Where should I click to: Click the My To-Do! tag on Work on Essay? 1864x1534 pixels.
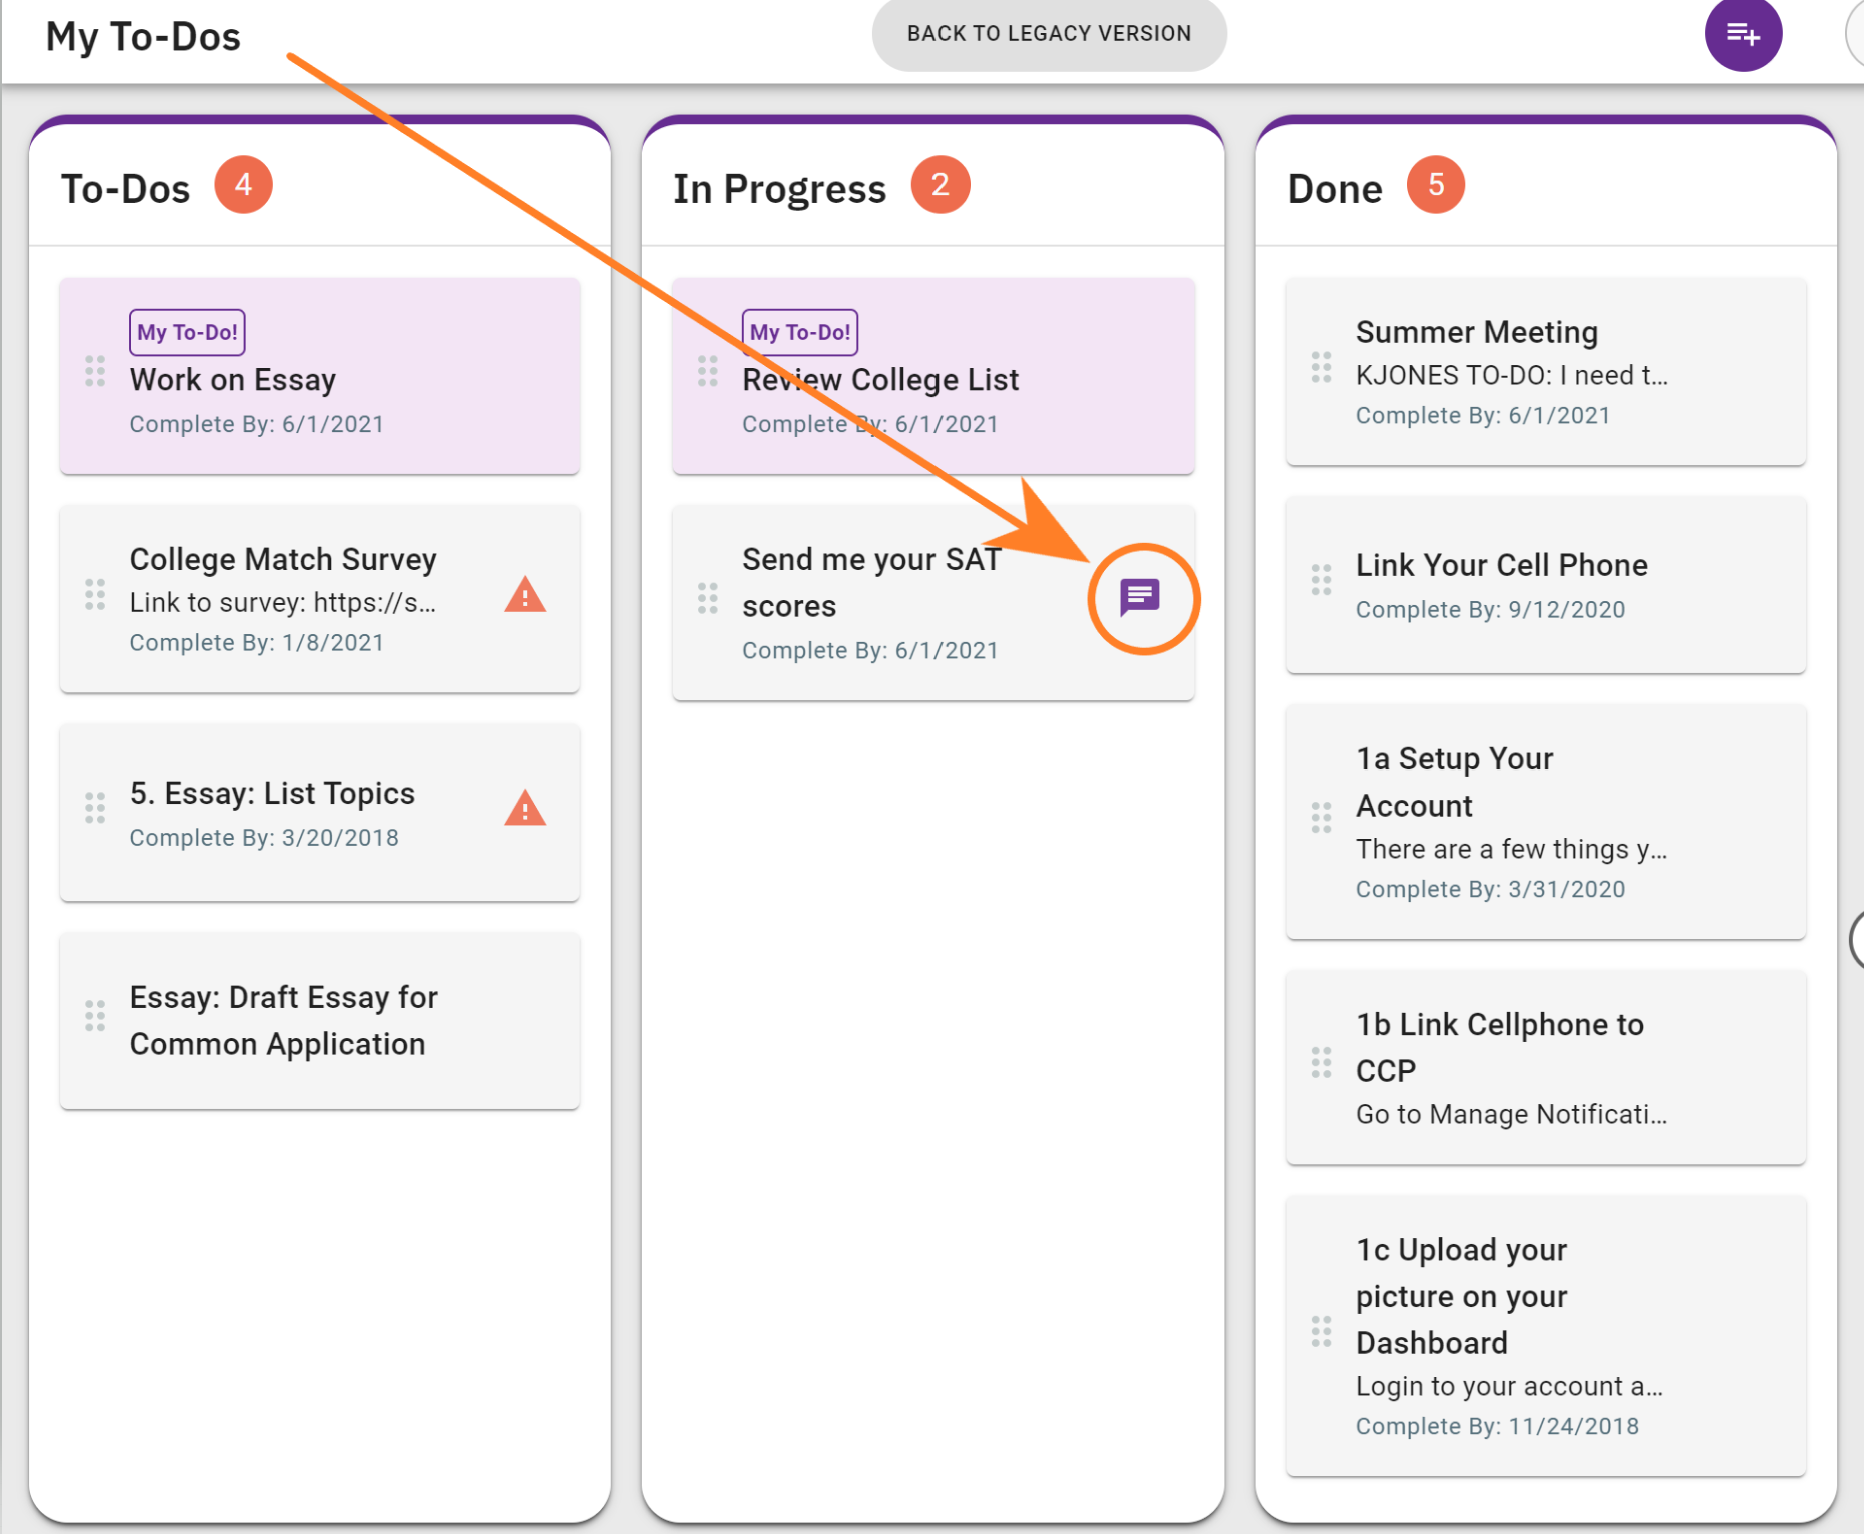click(x=187, y=332)
